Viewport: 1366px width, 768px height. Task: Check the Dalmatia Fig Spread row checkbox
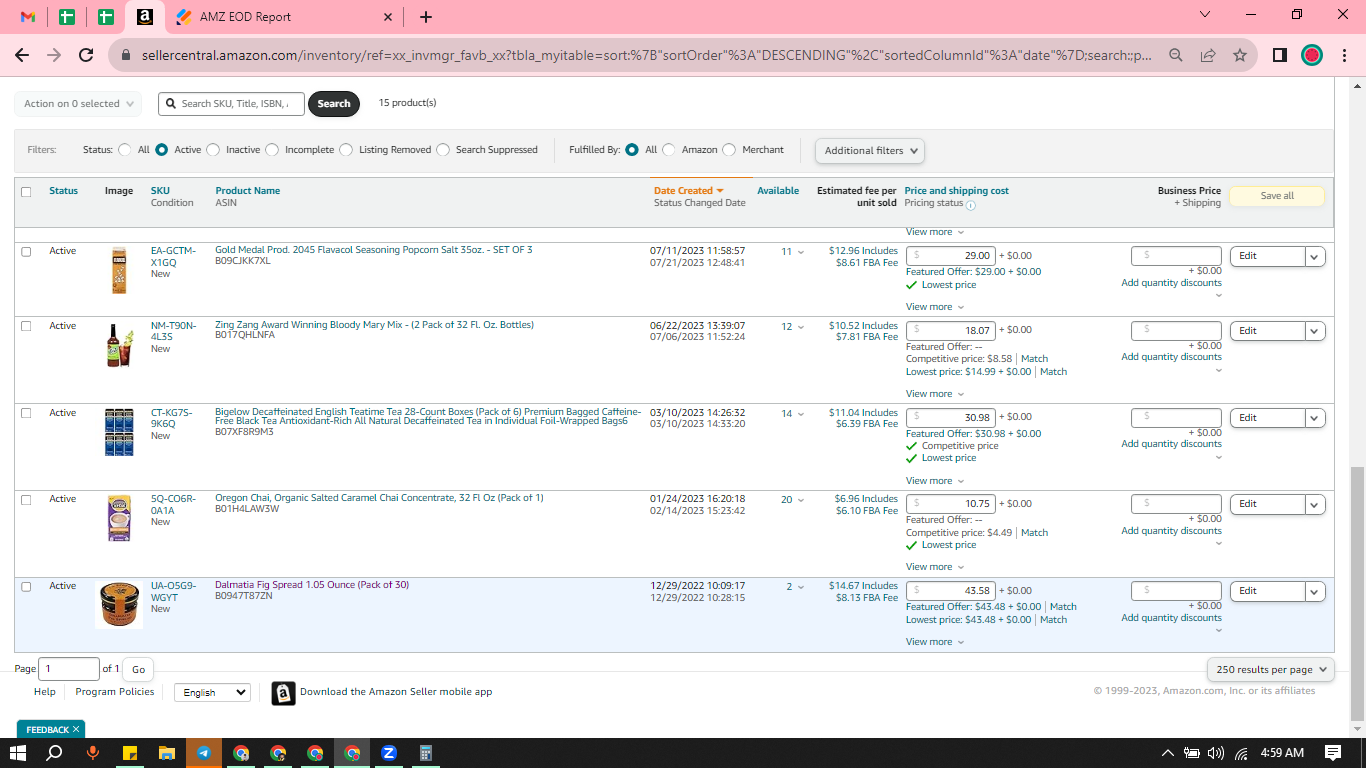click(x=26, y=587)
